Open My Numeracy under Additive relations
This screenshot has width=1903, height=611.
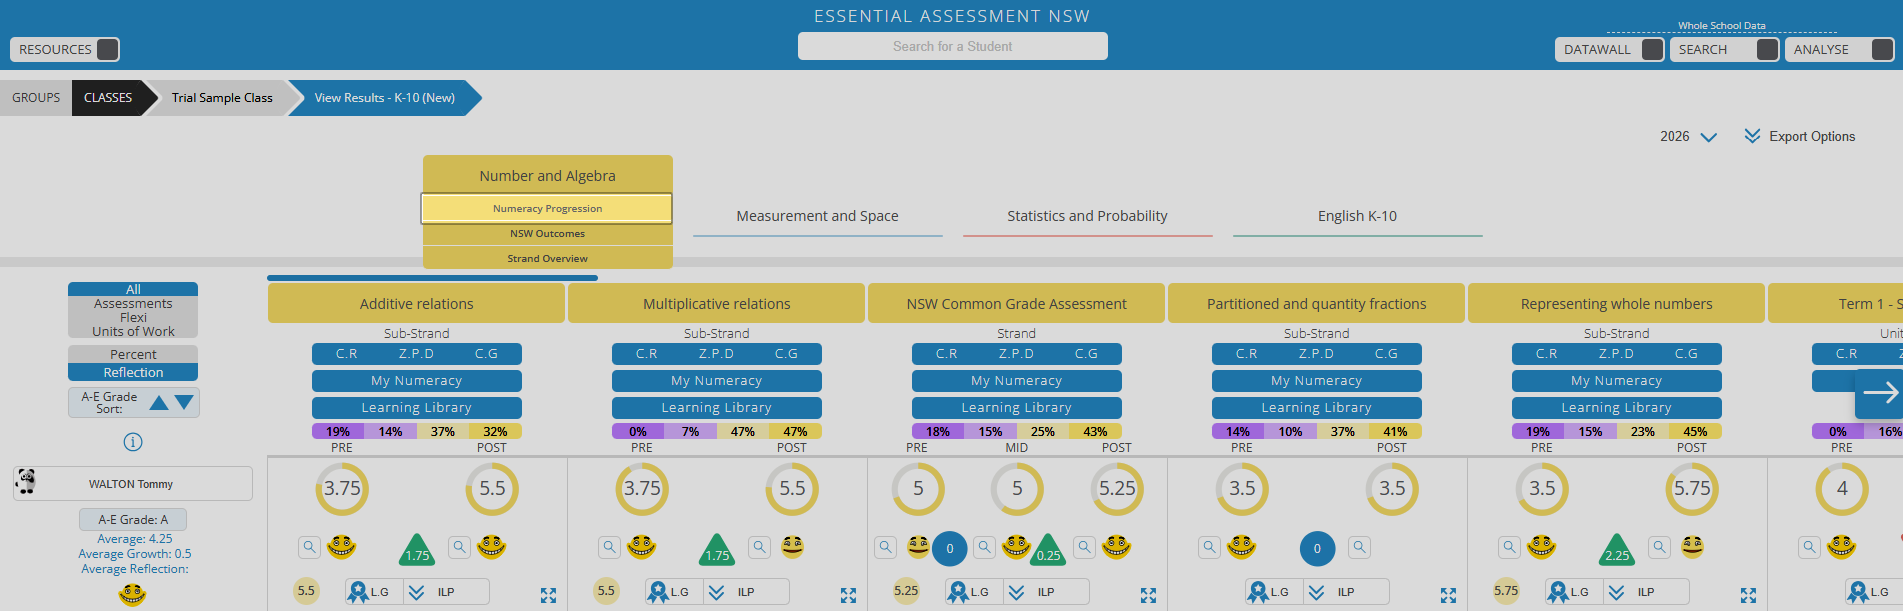(x=417, y=381)
